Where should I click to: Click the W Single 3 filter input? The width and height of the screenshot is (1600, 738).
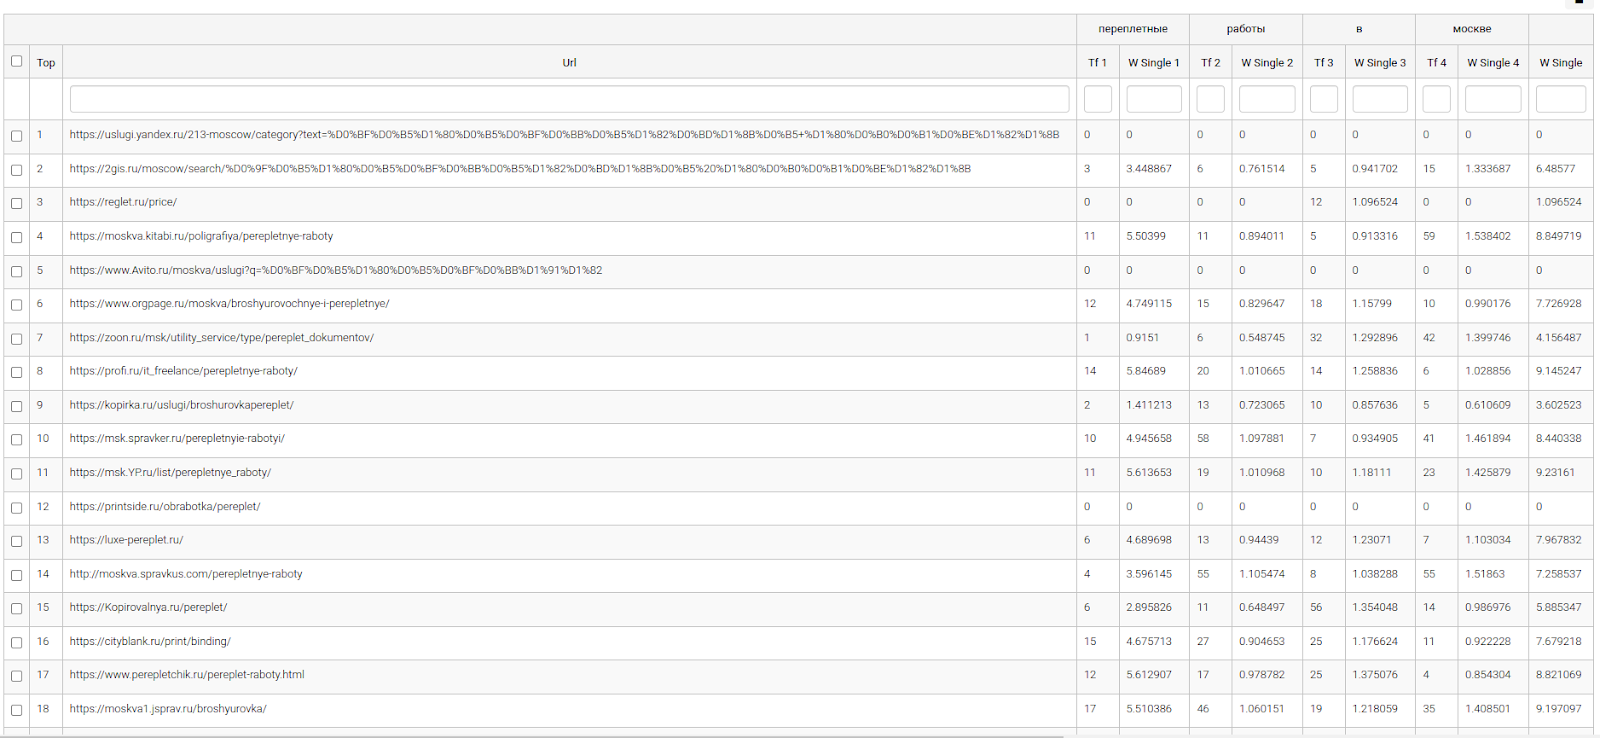pyautogui.click(x=1379, y=99)
